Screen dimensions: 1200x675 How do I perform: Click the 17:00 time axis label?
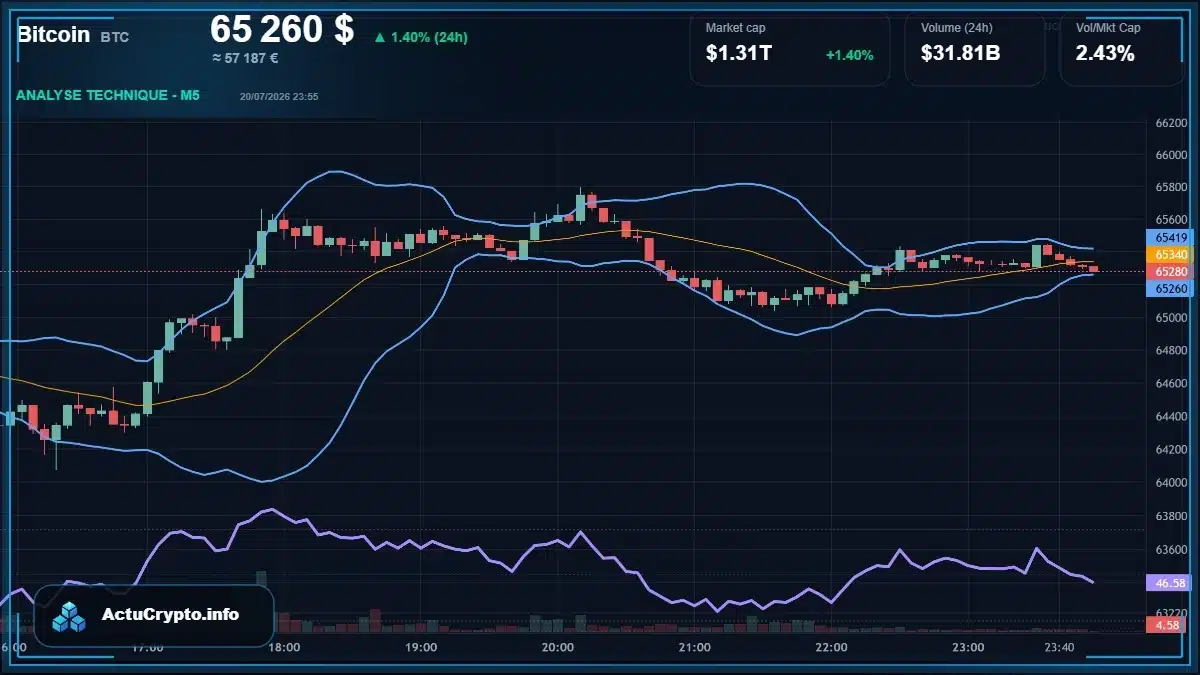click(x=147, y=647)
